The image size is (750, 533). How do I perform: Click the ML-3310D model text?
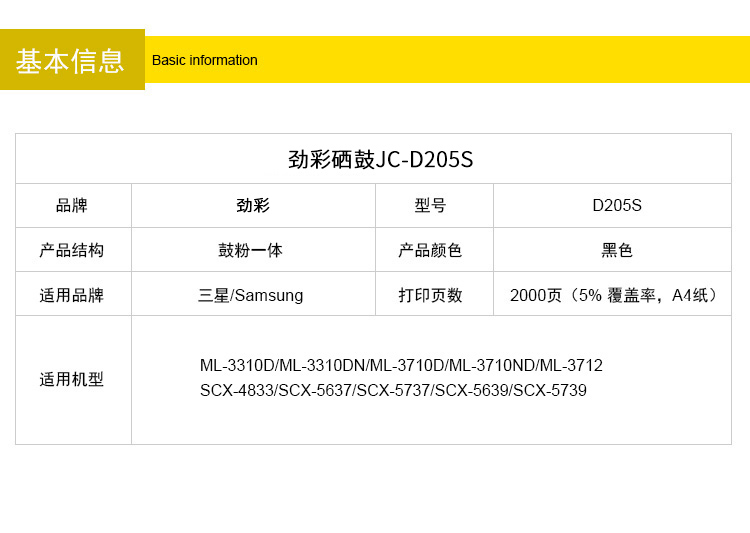[x=236, y=366]
